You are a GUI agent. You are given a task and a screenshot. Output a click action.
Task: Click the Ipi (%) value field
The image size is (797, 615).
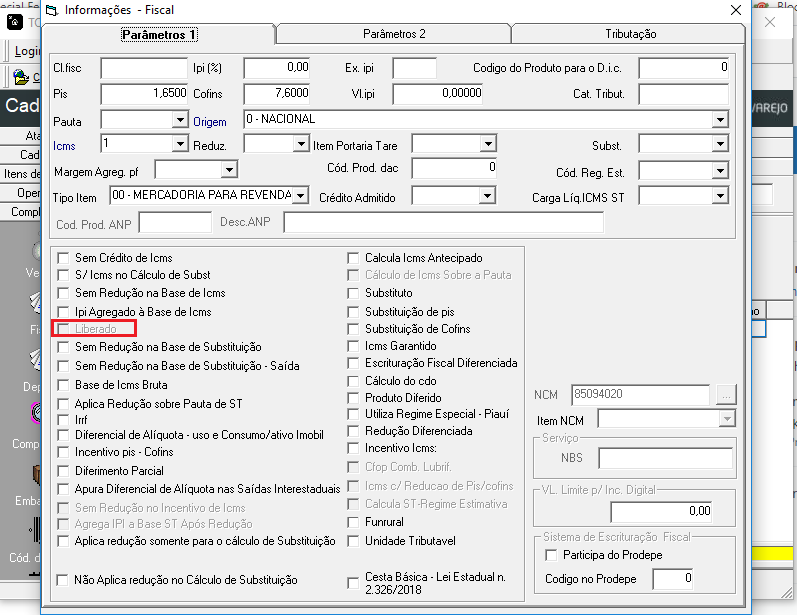point(277,68)
